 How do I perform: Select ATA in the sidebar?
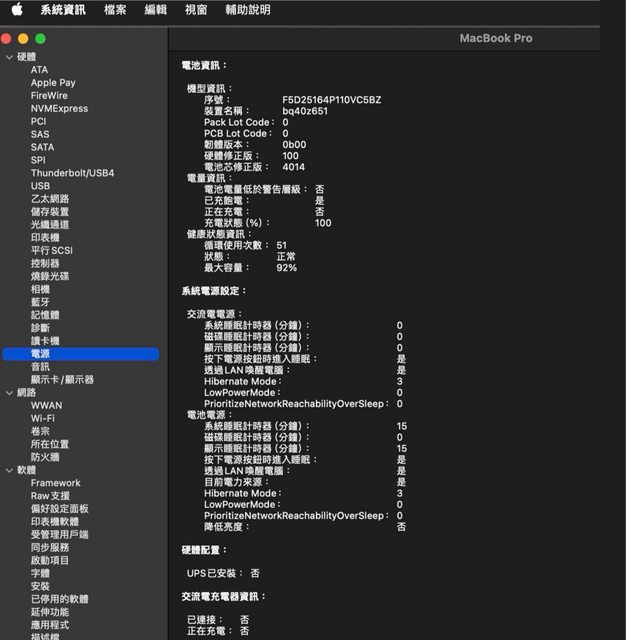pyautogui.click(x=39, y=70)
